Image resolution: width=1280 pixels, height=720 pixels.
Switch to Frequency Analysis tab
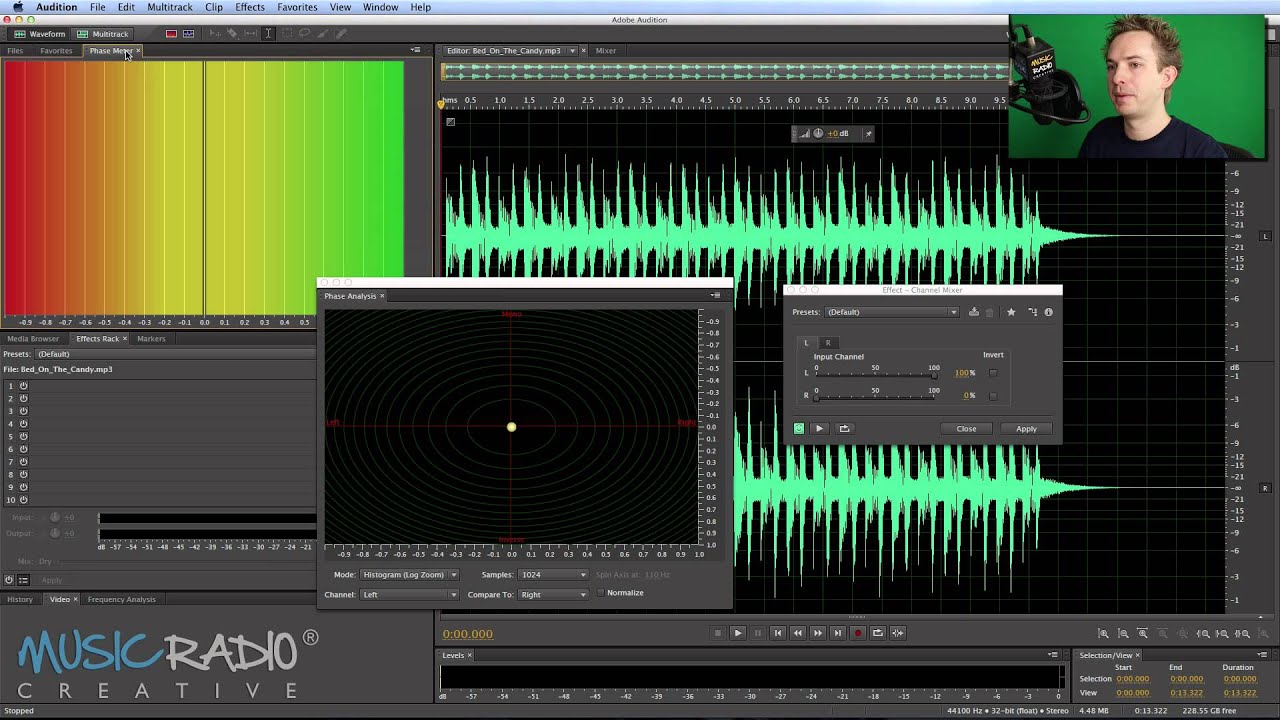pos(121,600)
